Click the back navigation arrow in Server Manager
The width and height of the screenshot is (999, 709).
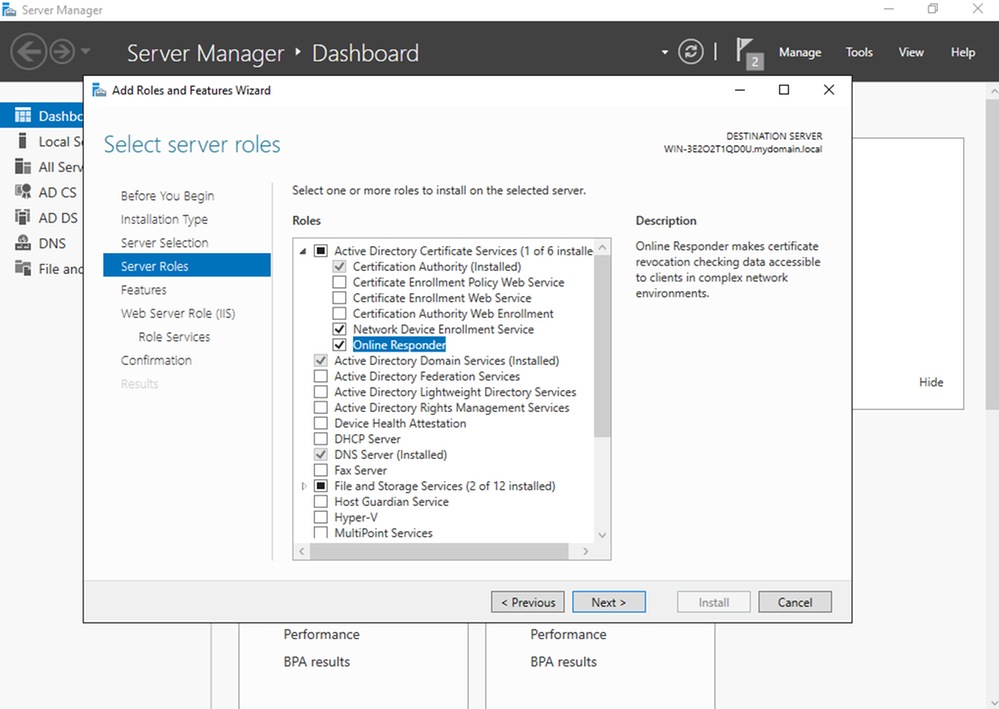click(29, 52)
